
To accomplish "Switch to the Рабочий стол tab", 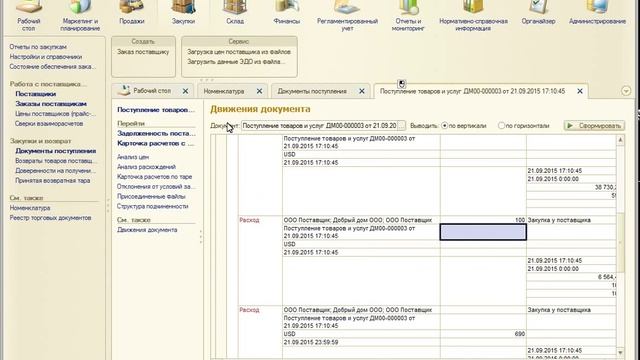I will tap(152, 91).
